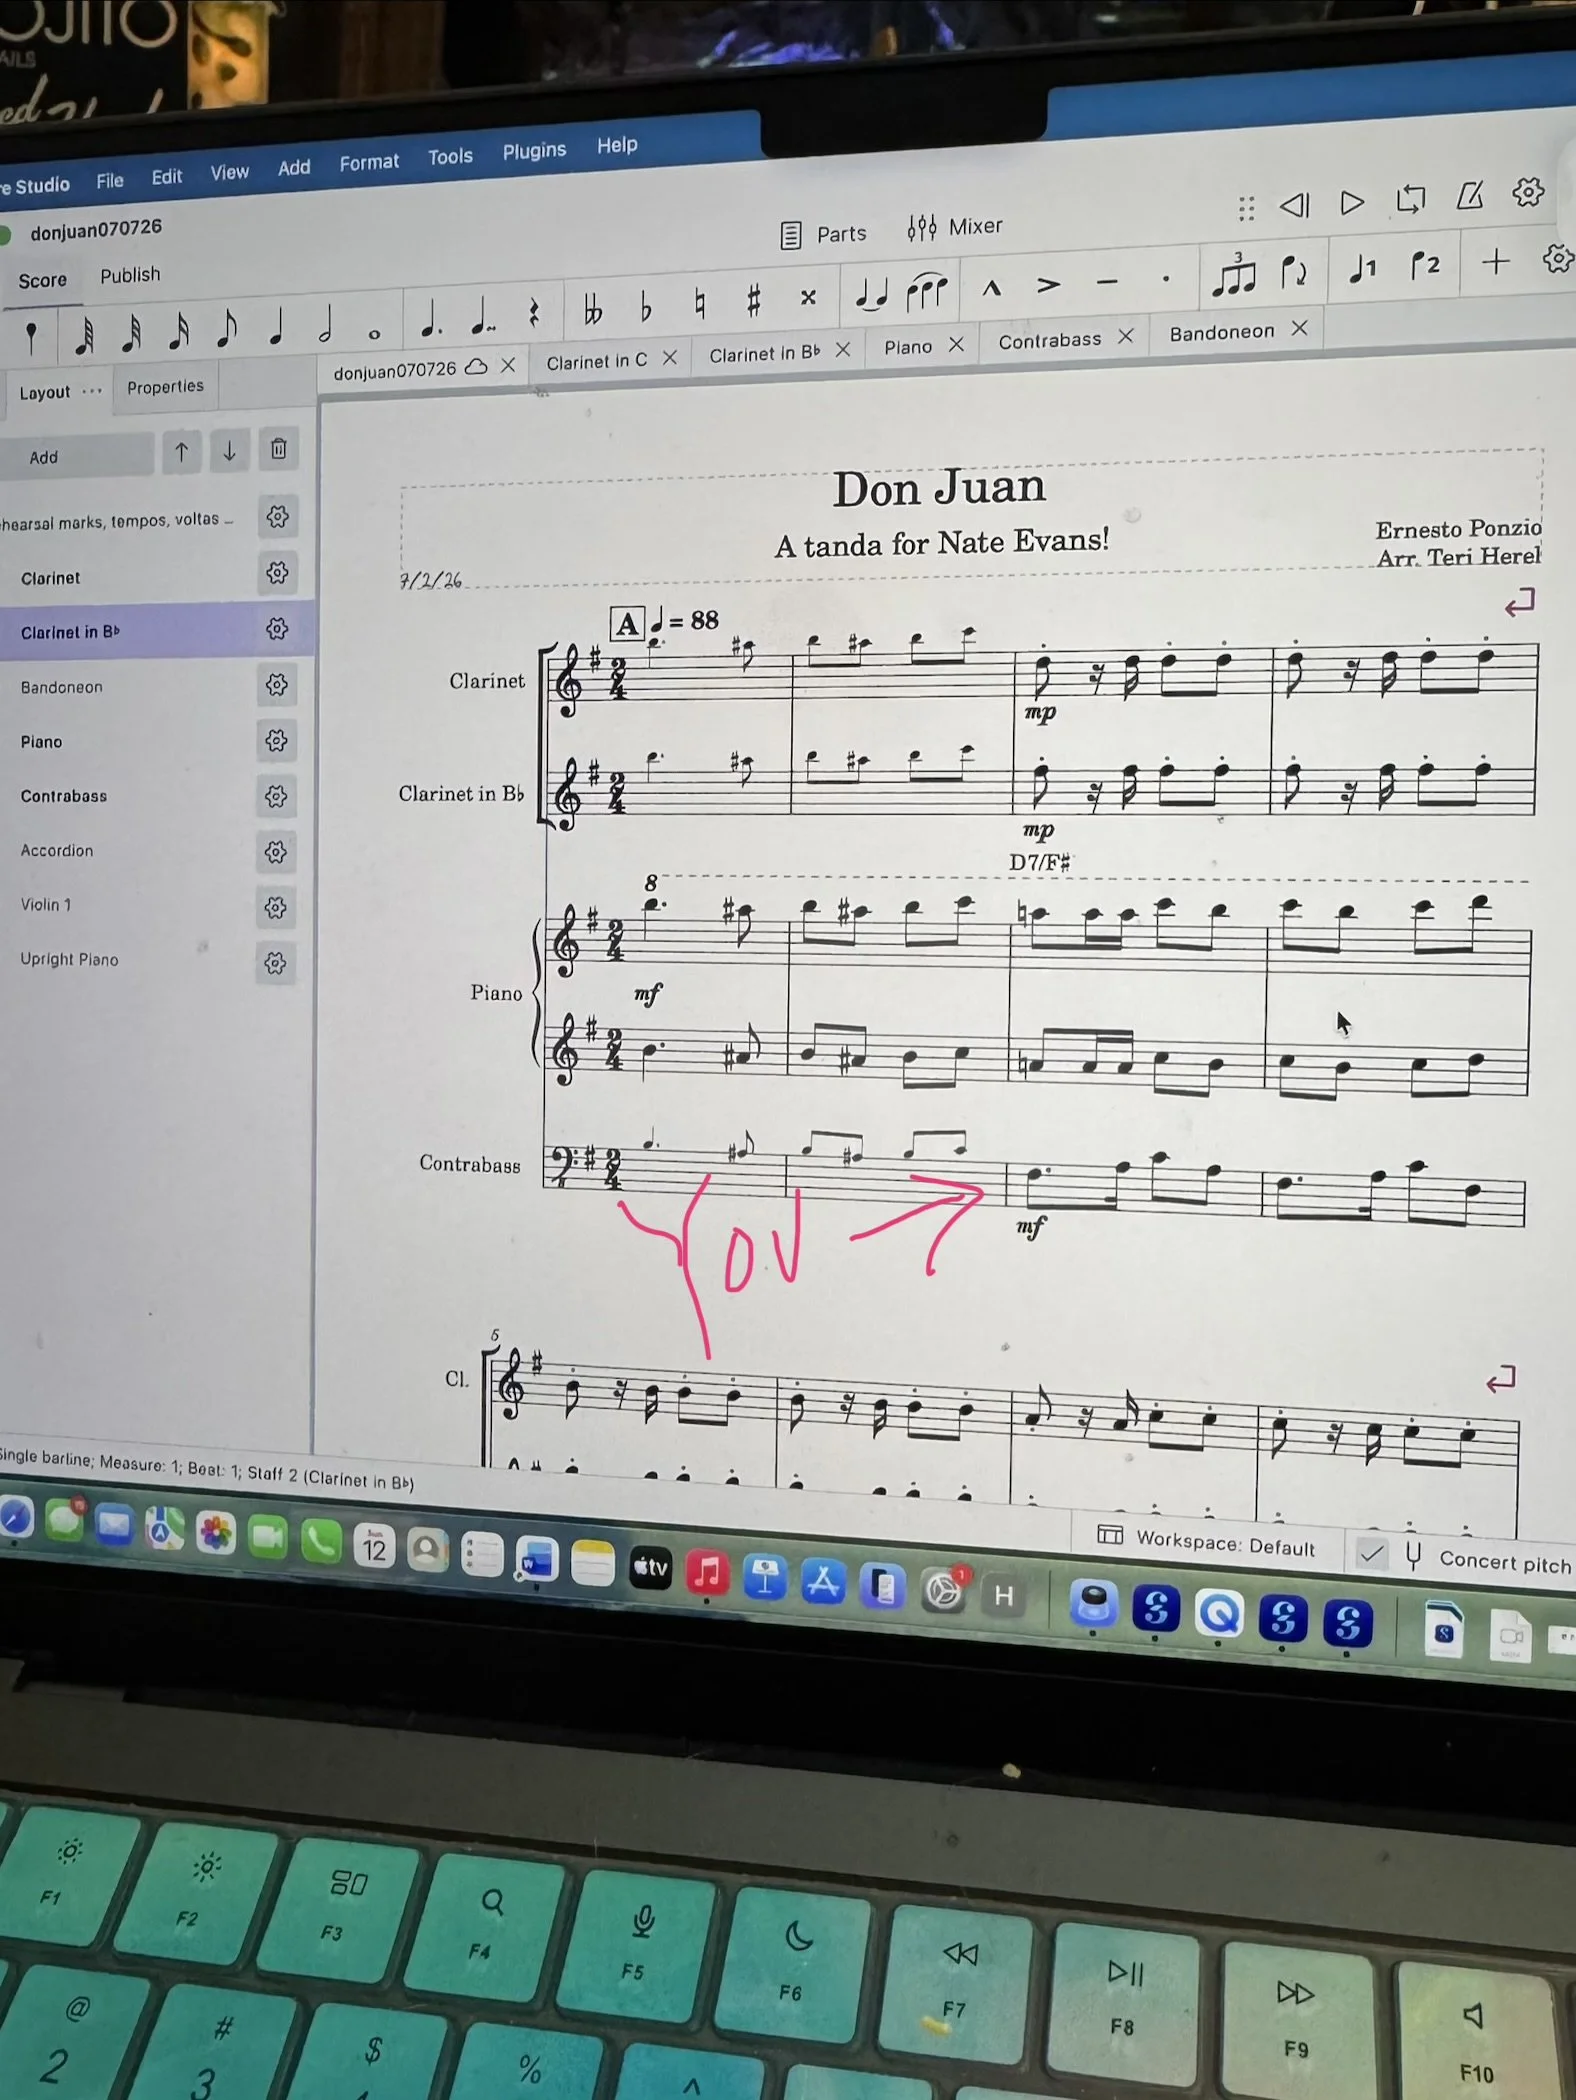Select the eighth note duration
Viewport: 1576px width, 2100px height.
227,329
